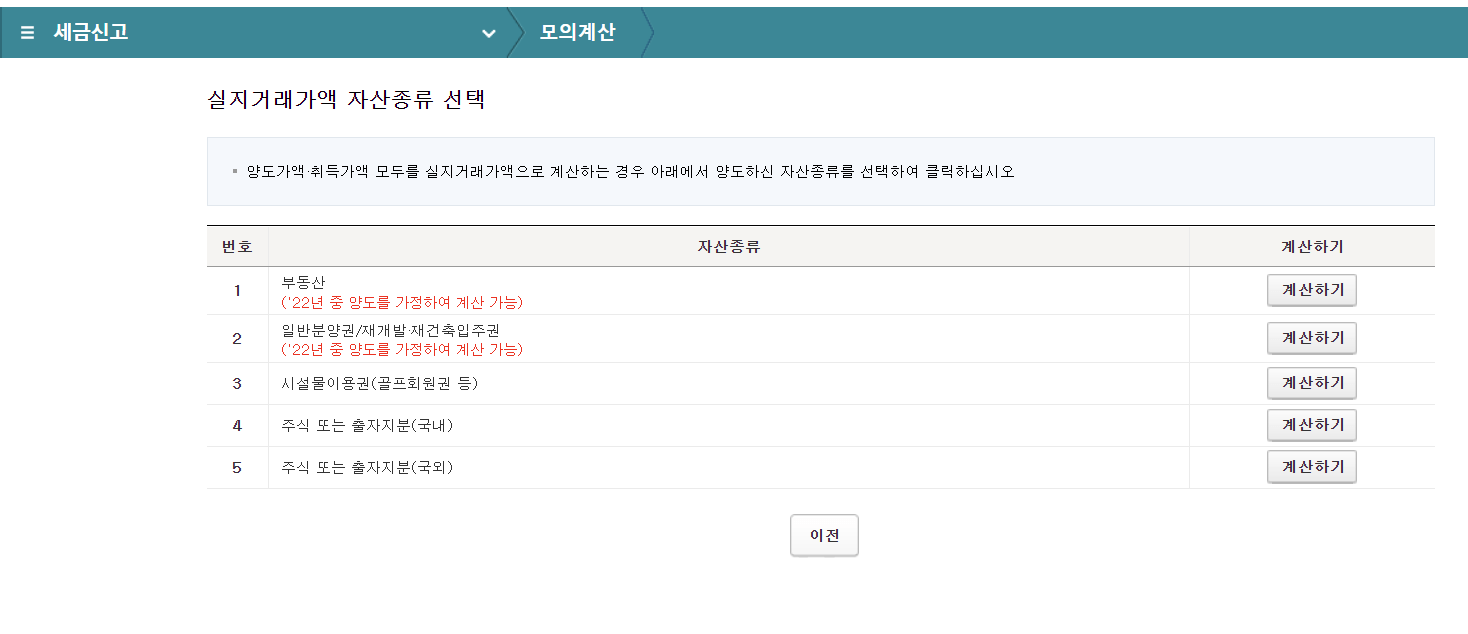This screenshot has width=1468, height=634.
Task: Click 계산하기 for 시설물이용권(골프회원권 등)
Action: point(1312,383)
